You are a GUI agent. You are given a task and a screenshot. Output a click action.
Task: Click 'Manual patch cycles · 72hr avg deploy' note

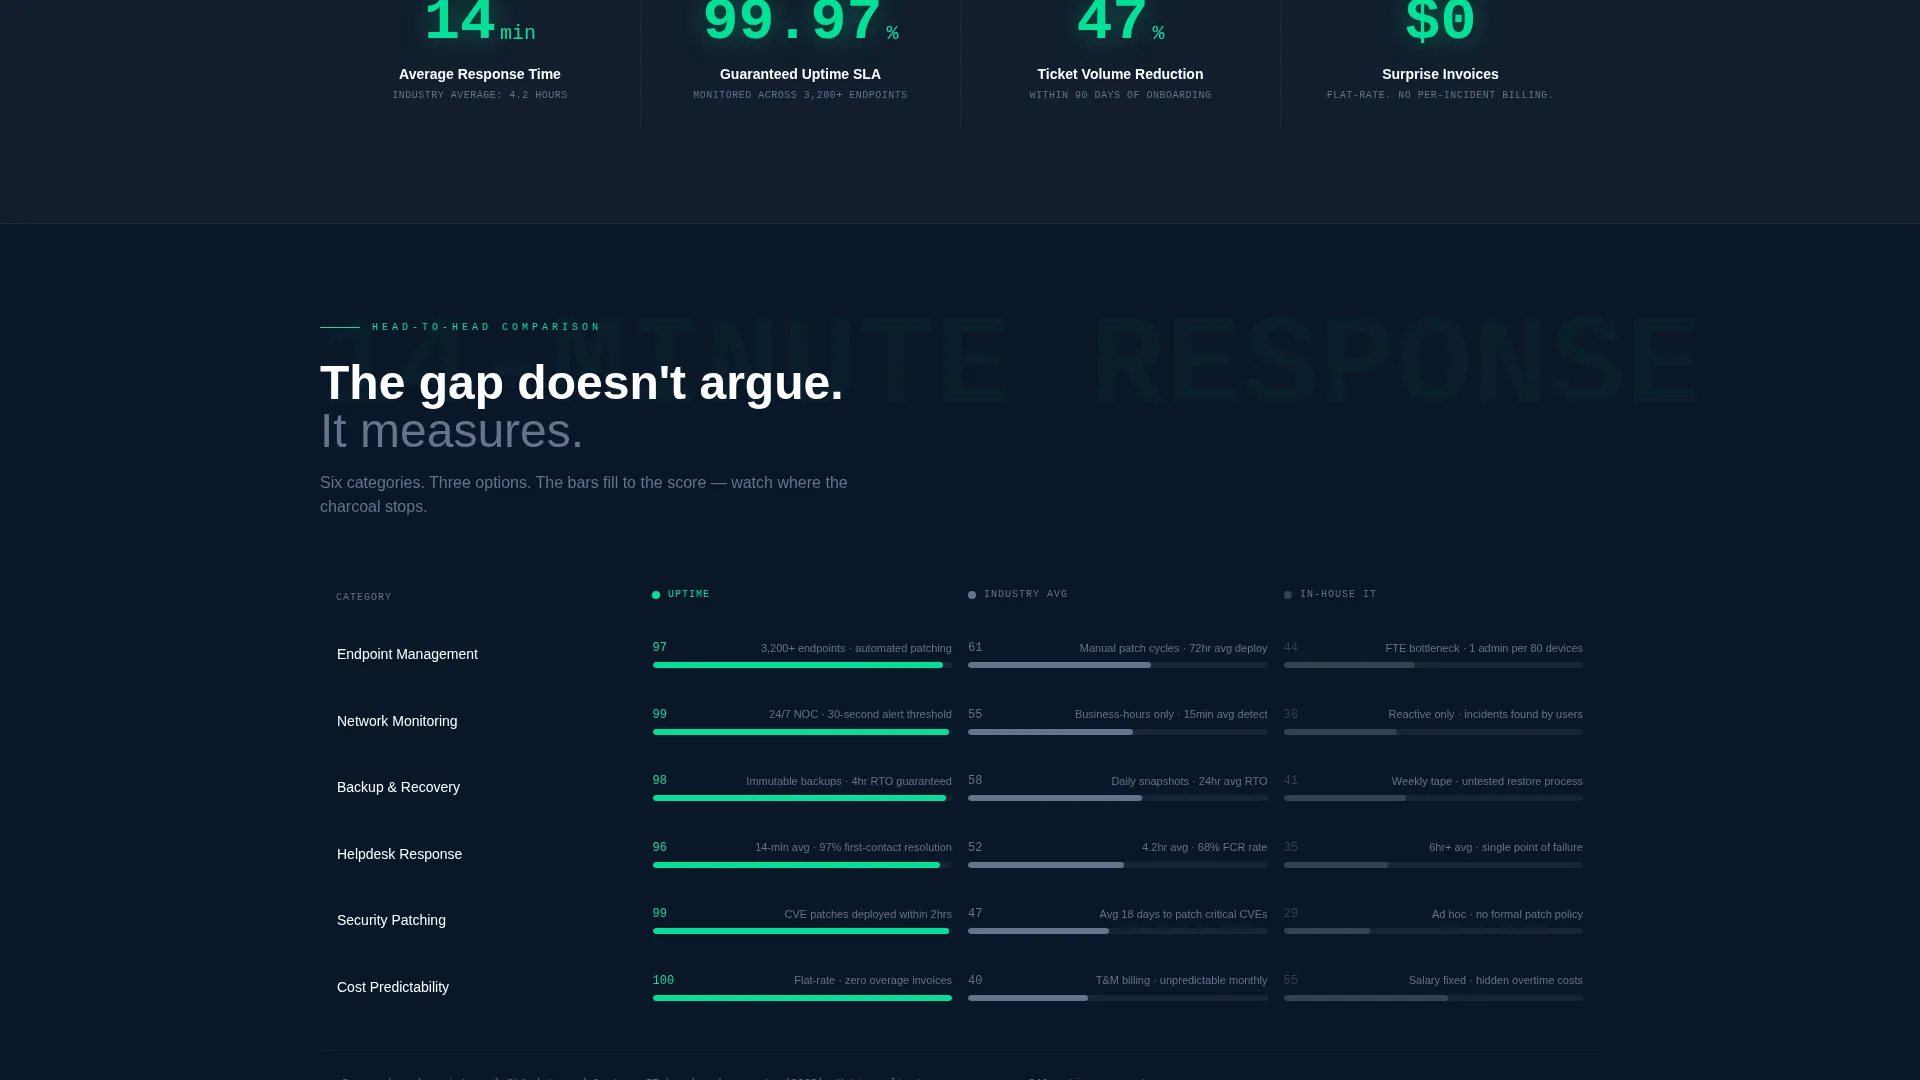1173,648
